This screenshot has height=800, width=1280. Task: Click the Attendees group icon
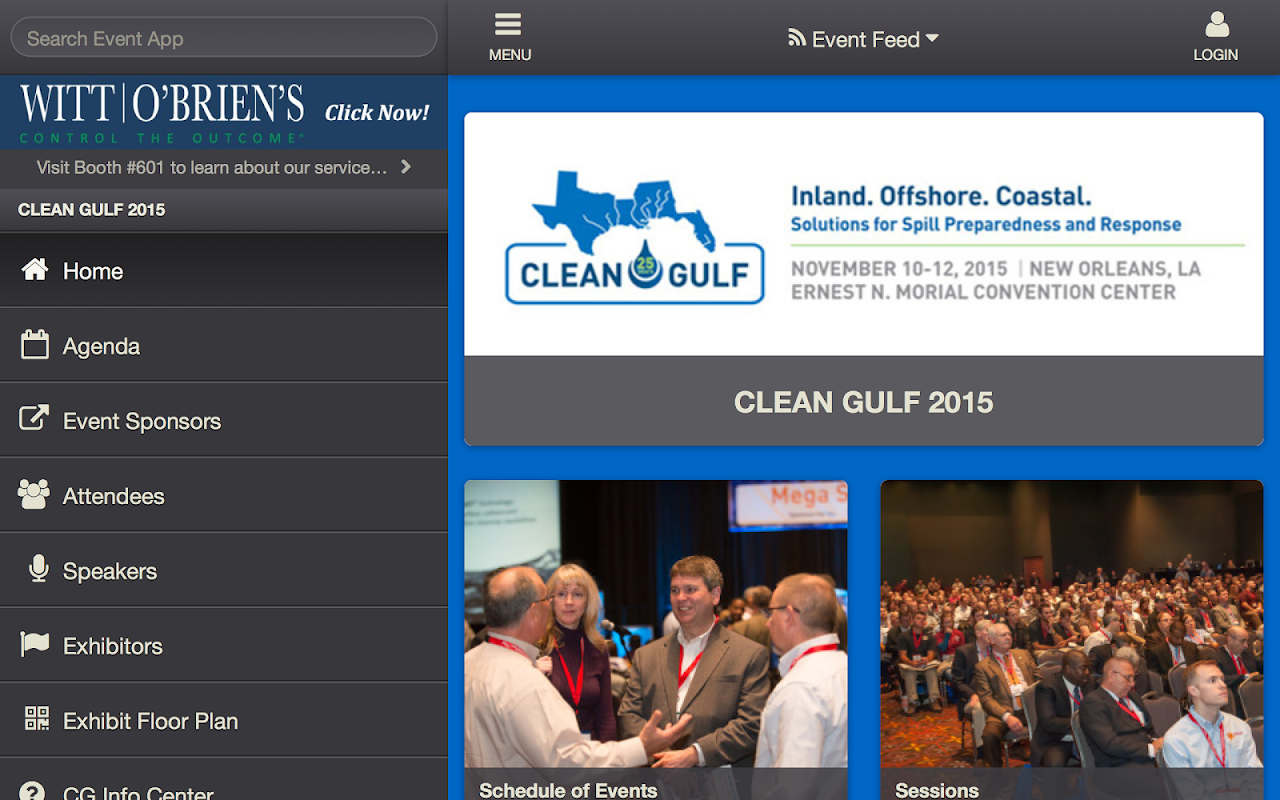click(34, 494)
